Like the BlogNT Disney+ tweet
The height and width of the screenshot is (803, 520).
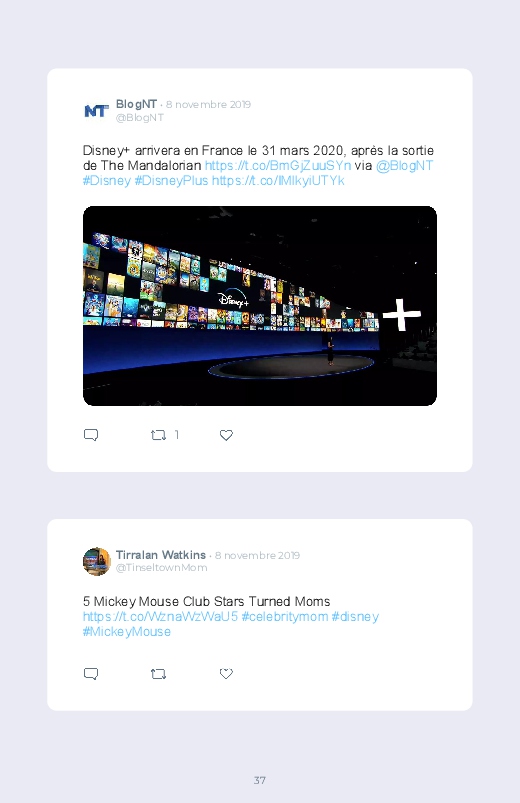226,435
